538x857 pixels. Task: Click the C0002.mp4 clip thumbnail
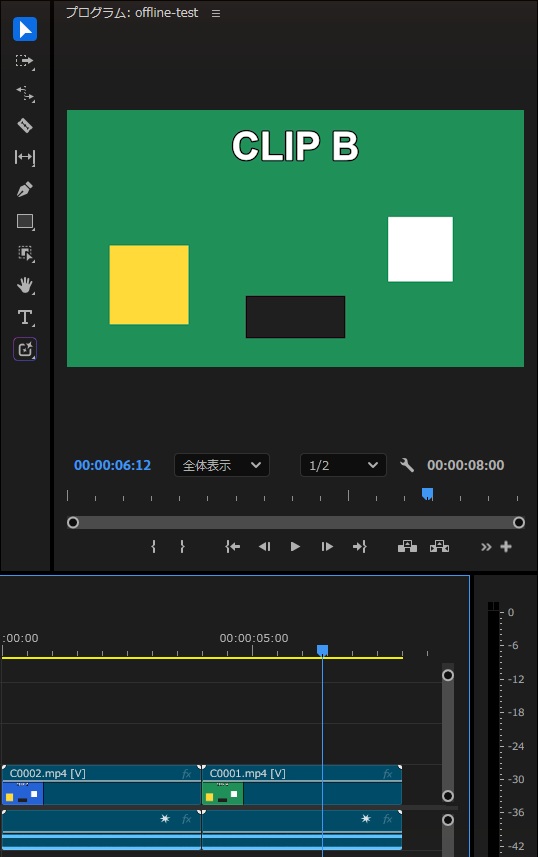(x=23, y=794)
